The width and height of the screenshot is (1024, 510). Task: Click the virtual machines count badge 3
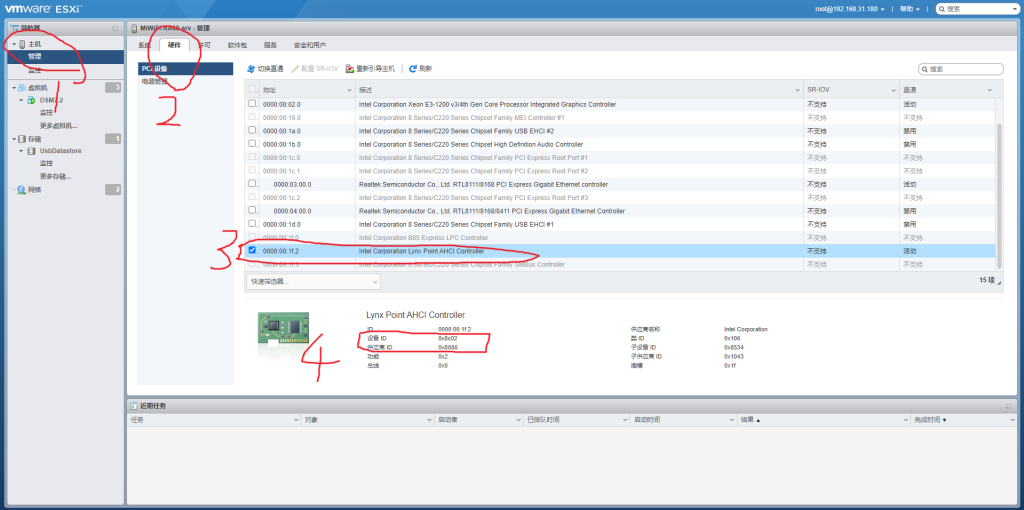pos(113,88)
